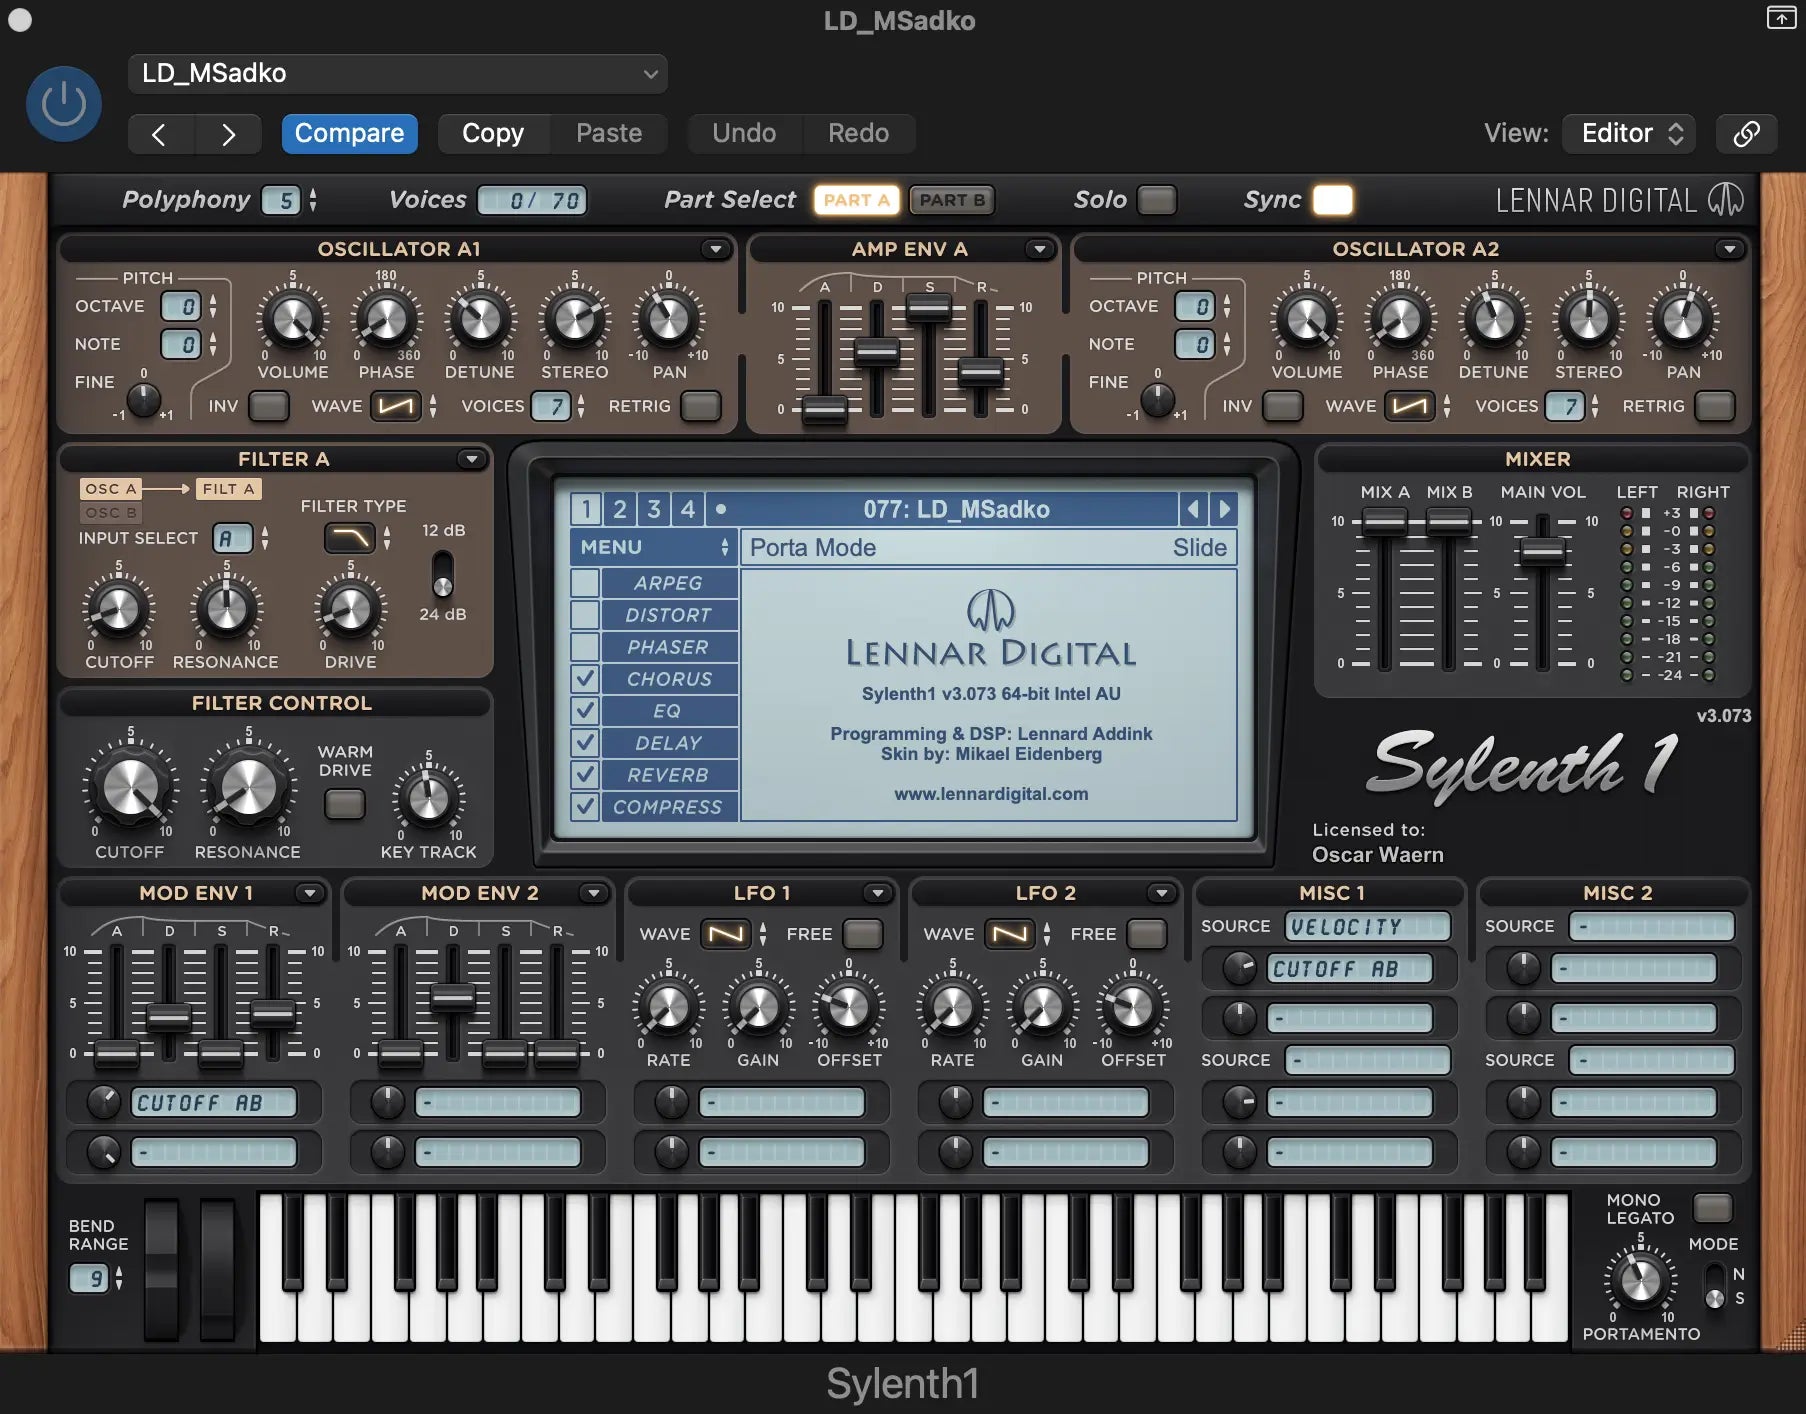The width and height of the screenshot is (1806, 1414).
Task: Click the link chain icon beside Editor
Action: point(1746,134)
